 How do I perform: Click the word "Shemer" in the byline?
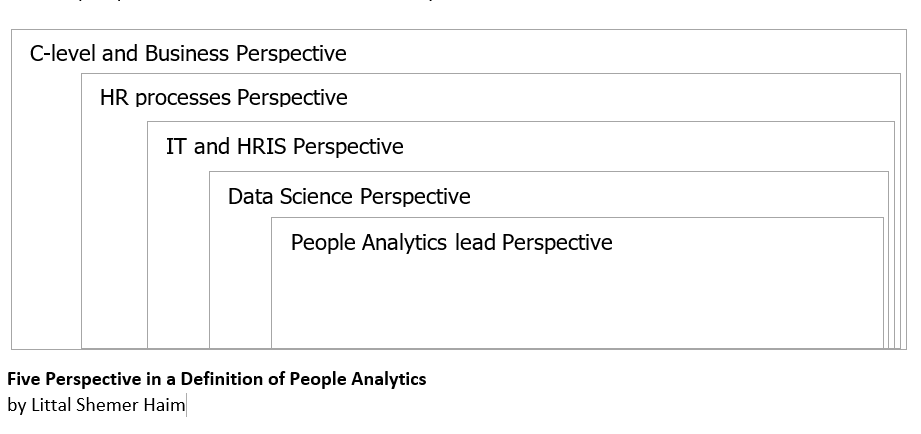[x=107, y=405]
